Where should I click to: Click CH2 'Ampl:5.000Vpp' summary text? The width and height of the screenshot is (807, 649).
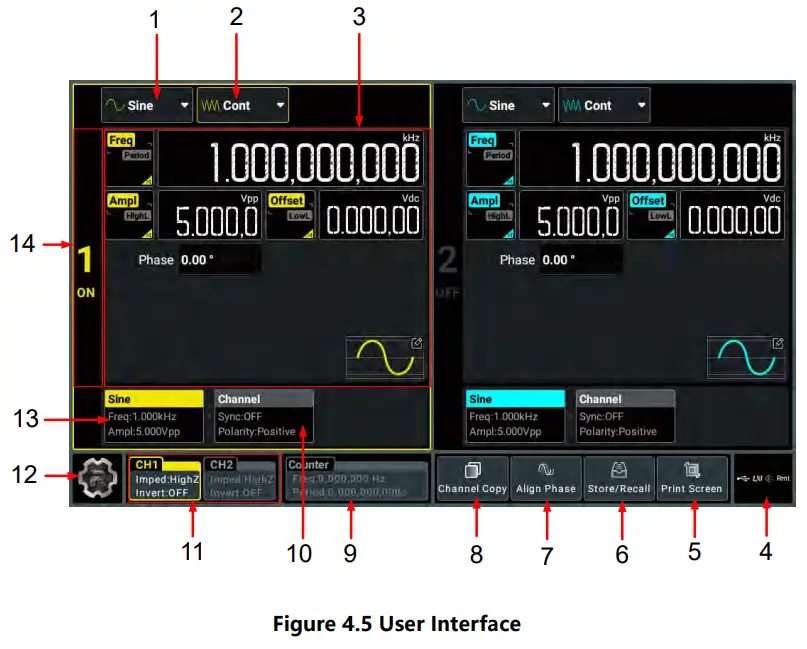505,431
